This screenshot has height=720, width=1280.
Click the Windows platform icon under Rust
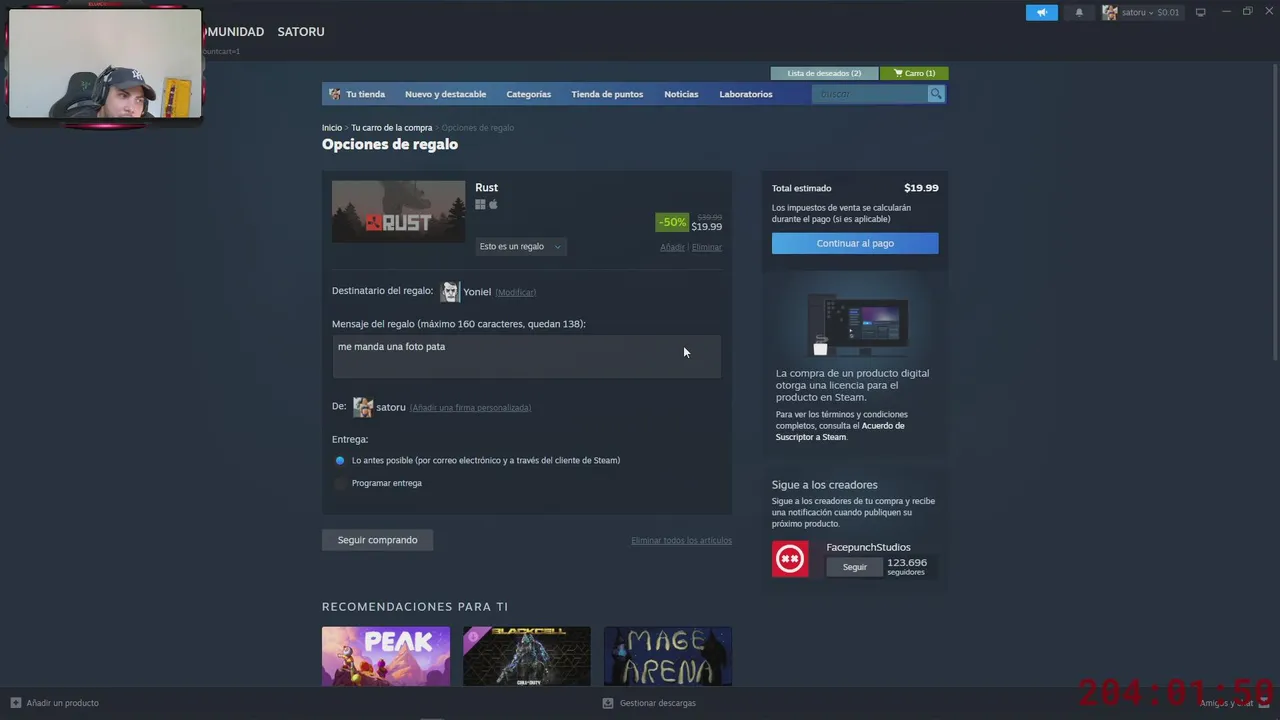tap(480, 205)
